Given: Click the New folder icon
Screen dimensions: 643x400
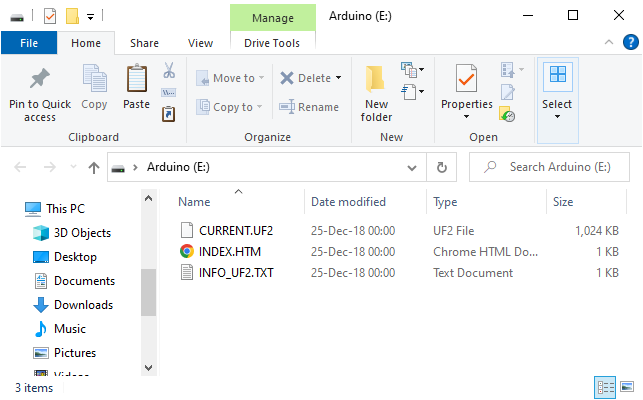Looking at the screenshot, I should pos(375,79).
